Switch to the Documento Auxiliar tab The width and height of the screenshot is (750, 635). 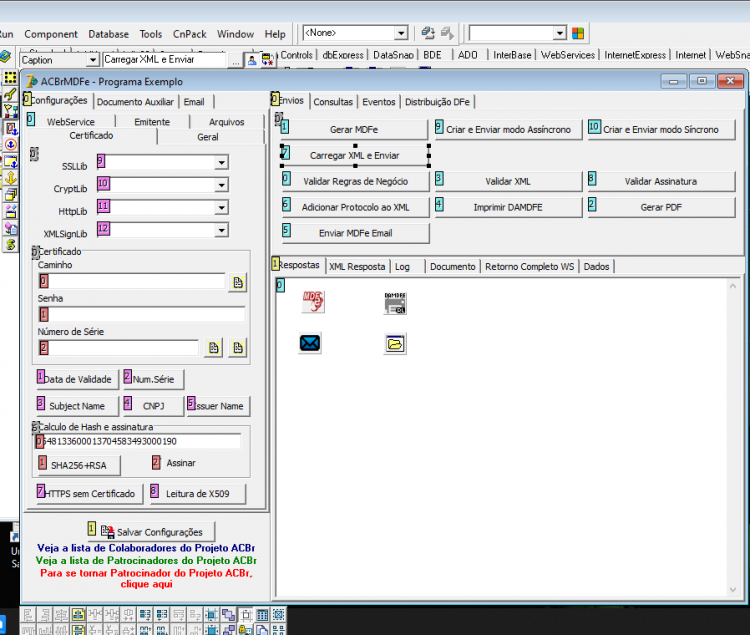tap(135, 102)
